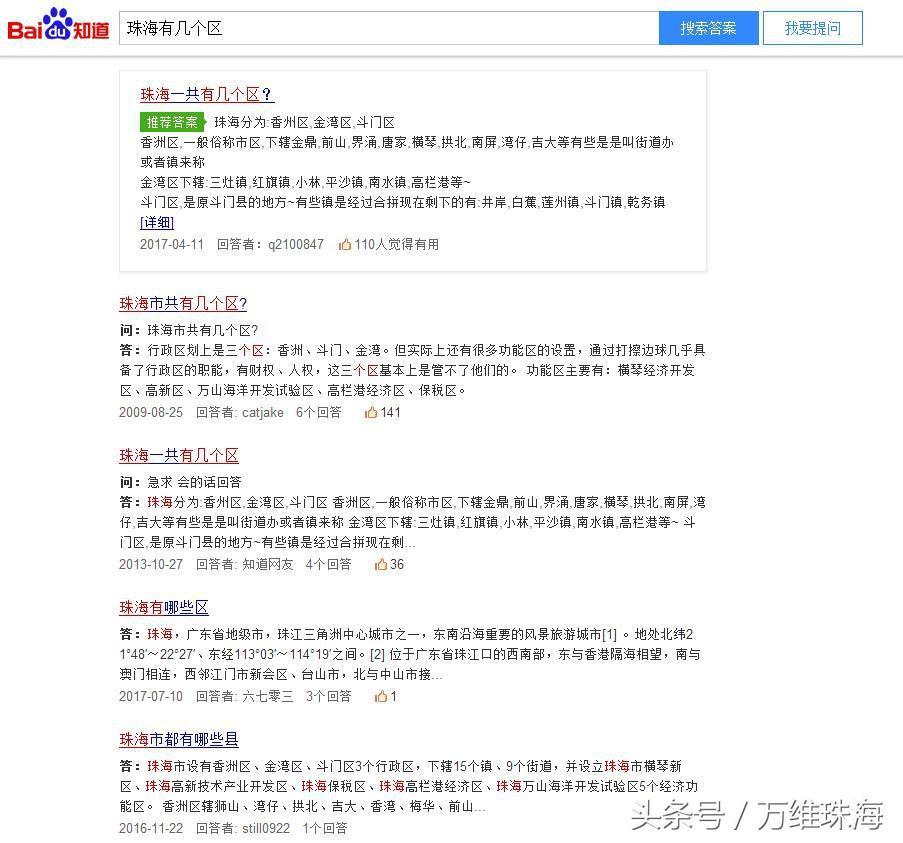The image size is (903, 843).
Task: Click answerer name catjake
Action: [x=263, y=412]
